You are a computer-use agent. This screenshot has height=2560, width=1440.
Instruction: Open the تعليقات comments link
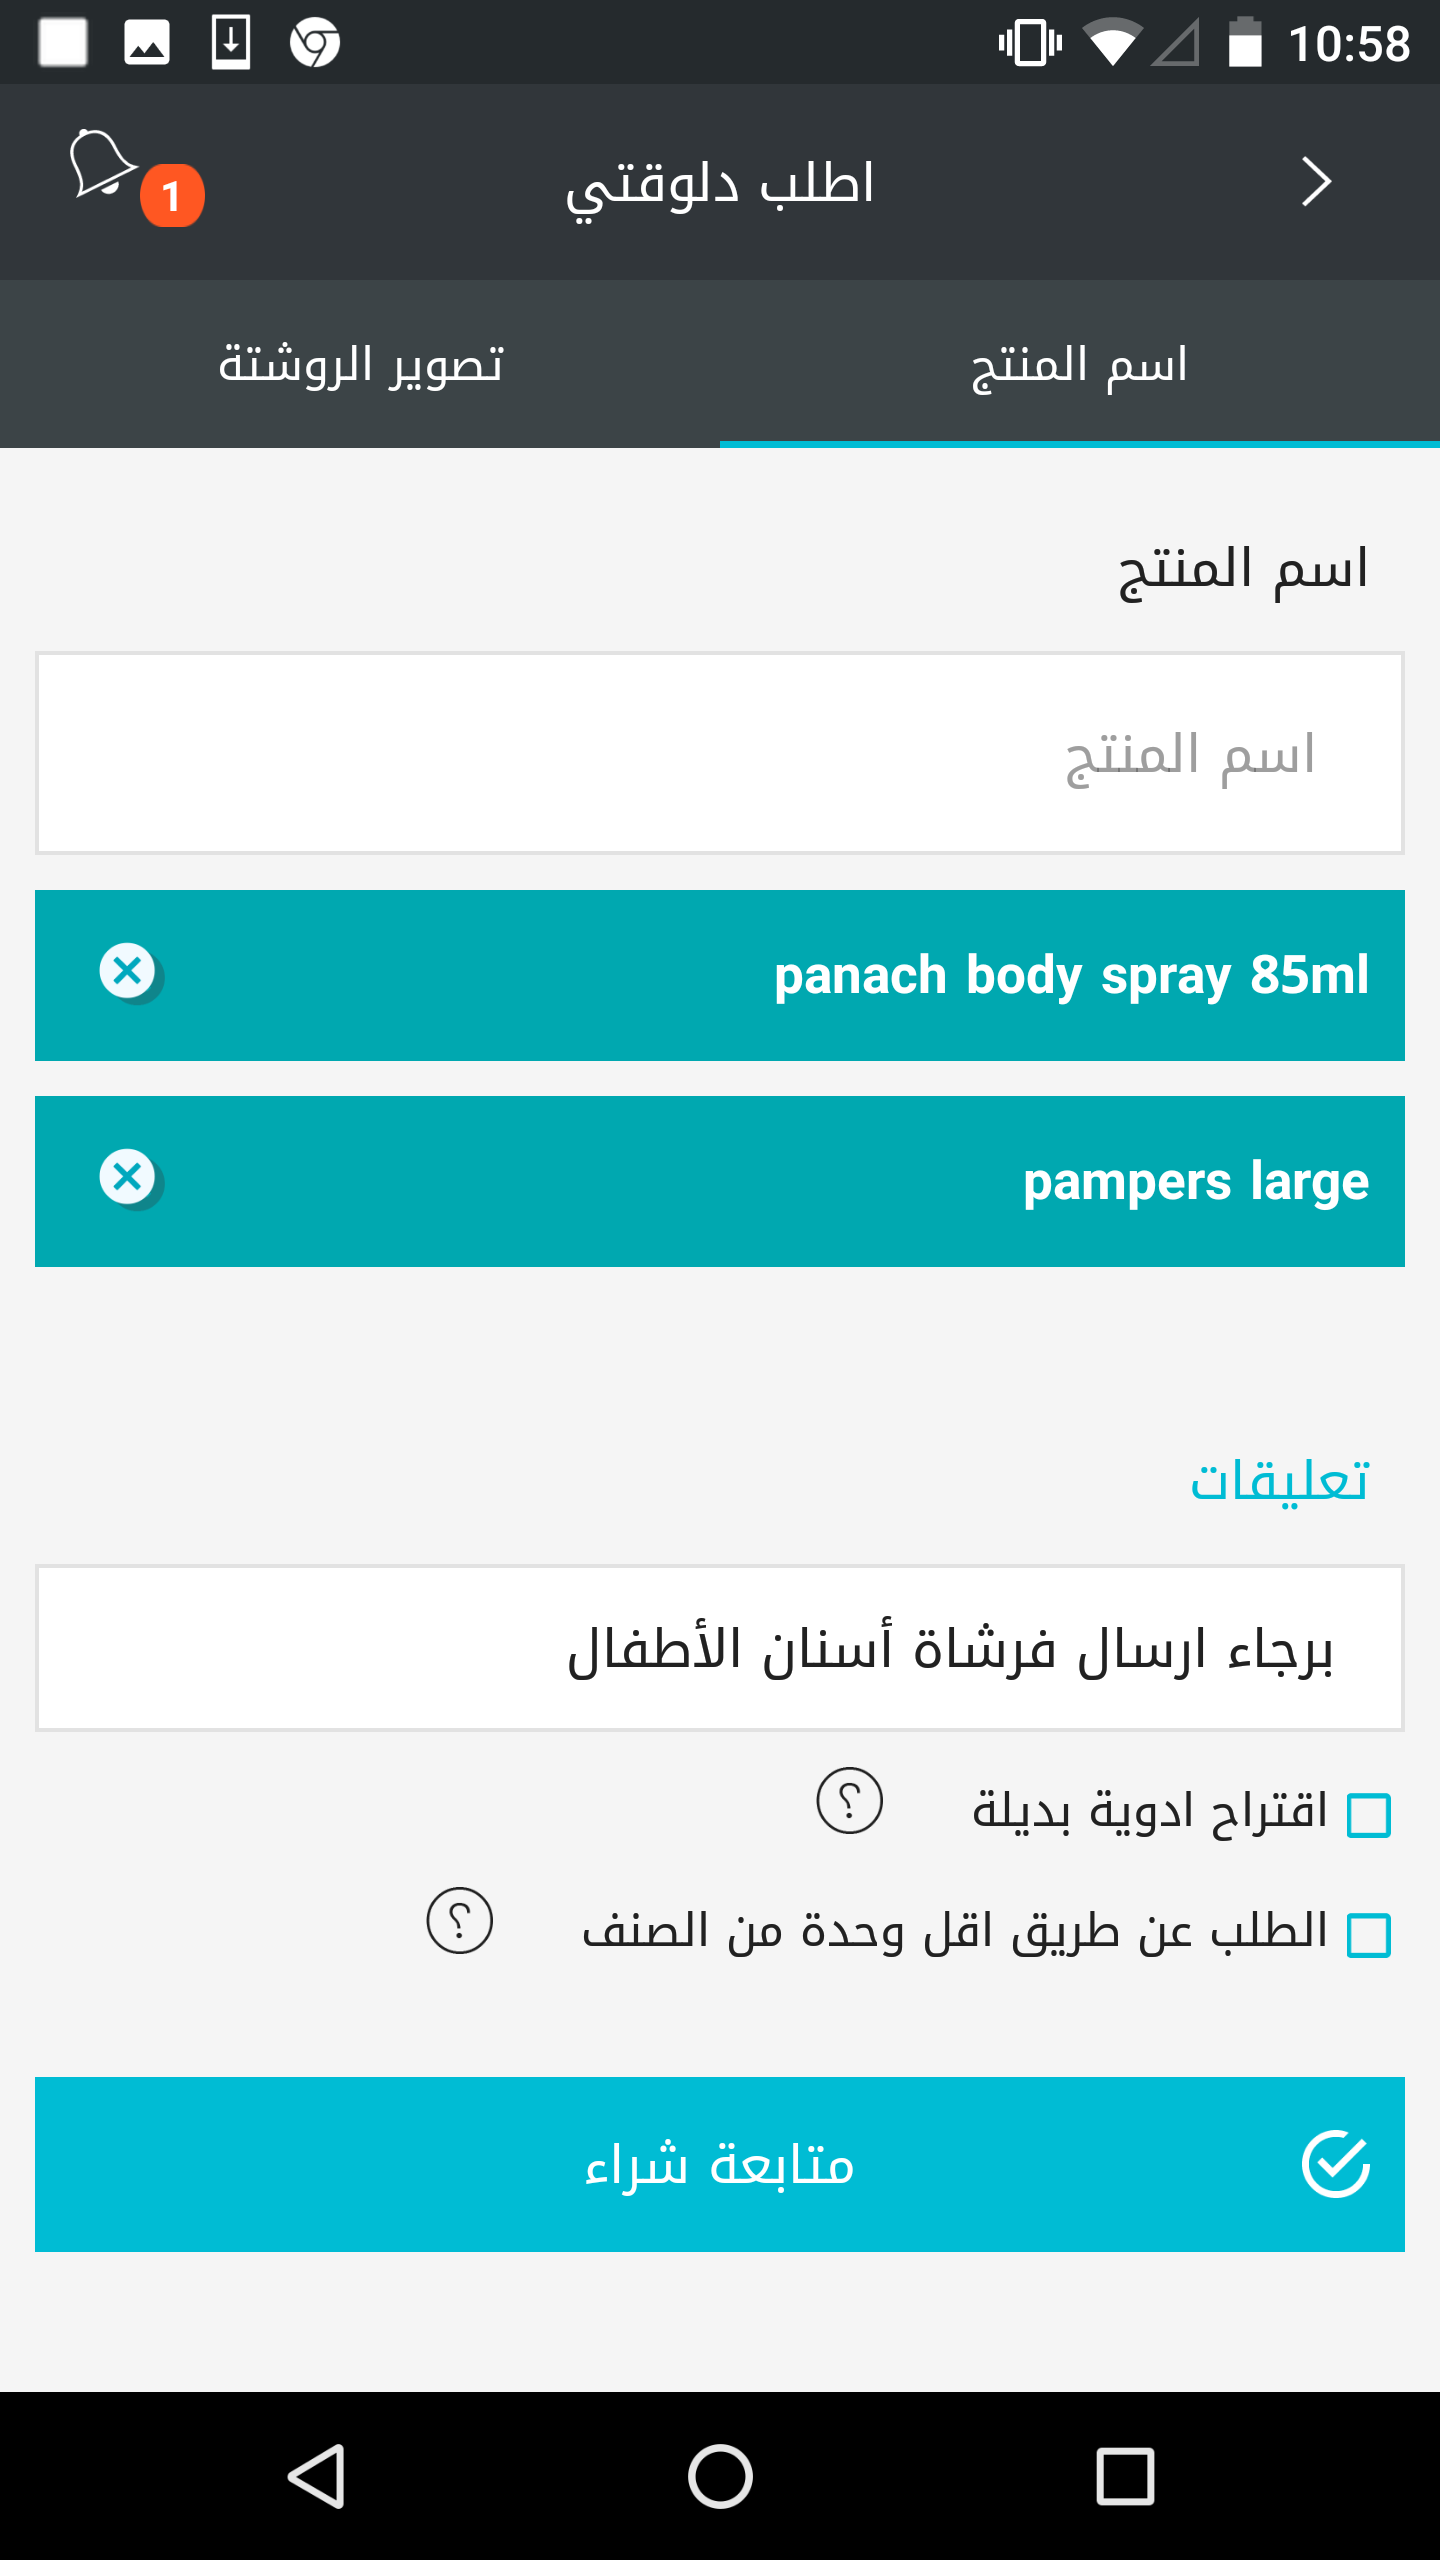pos(1278,1480)
